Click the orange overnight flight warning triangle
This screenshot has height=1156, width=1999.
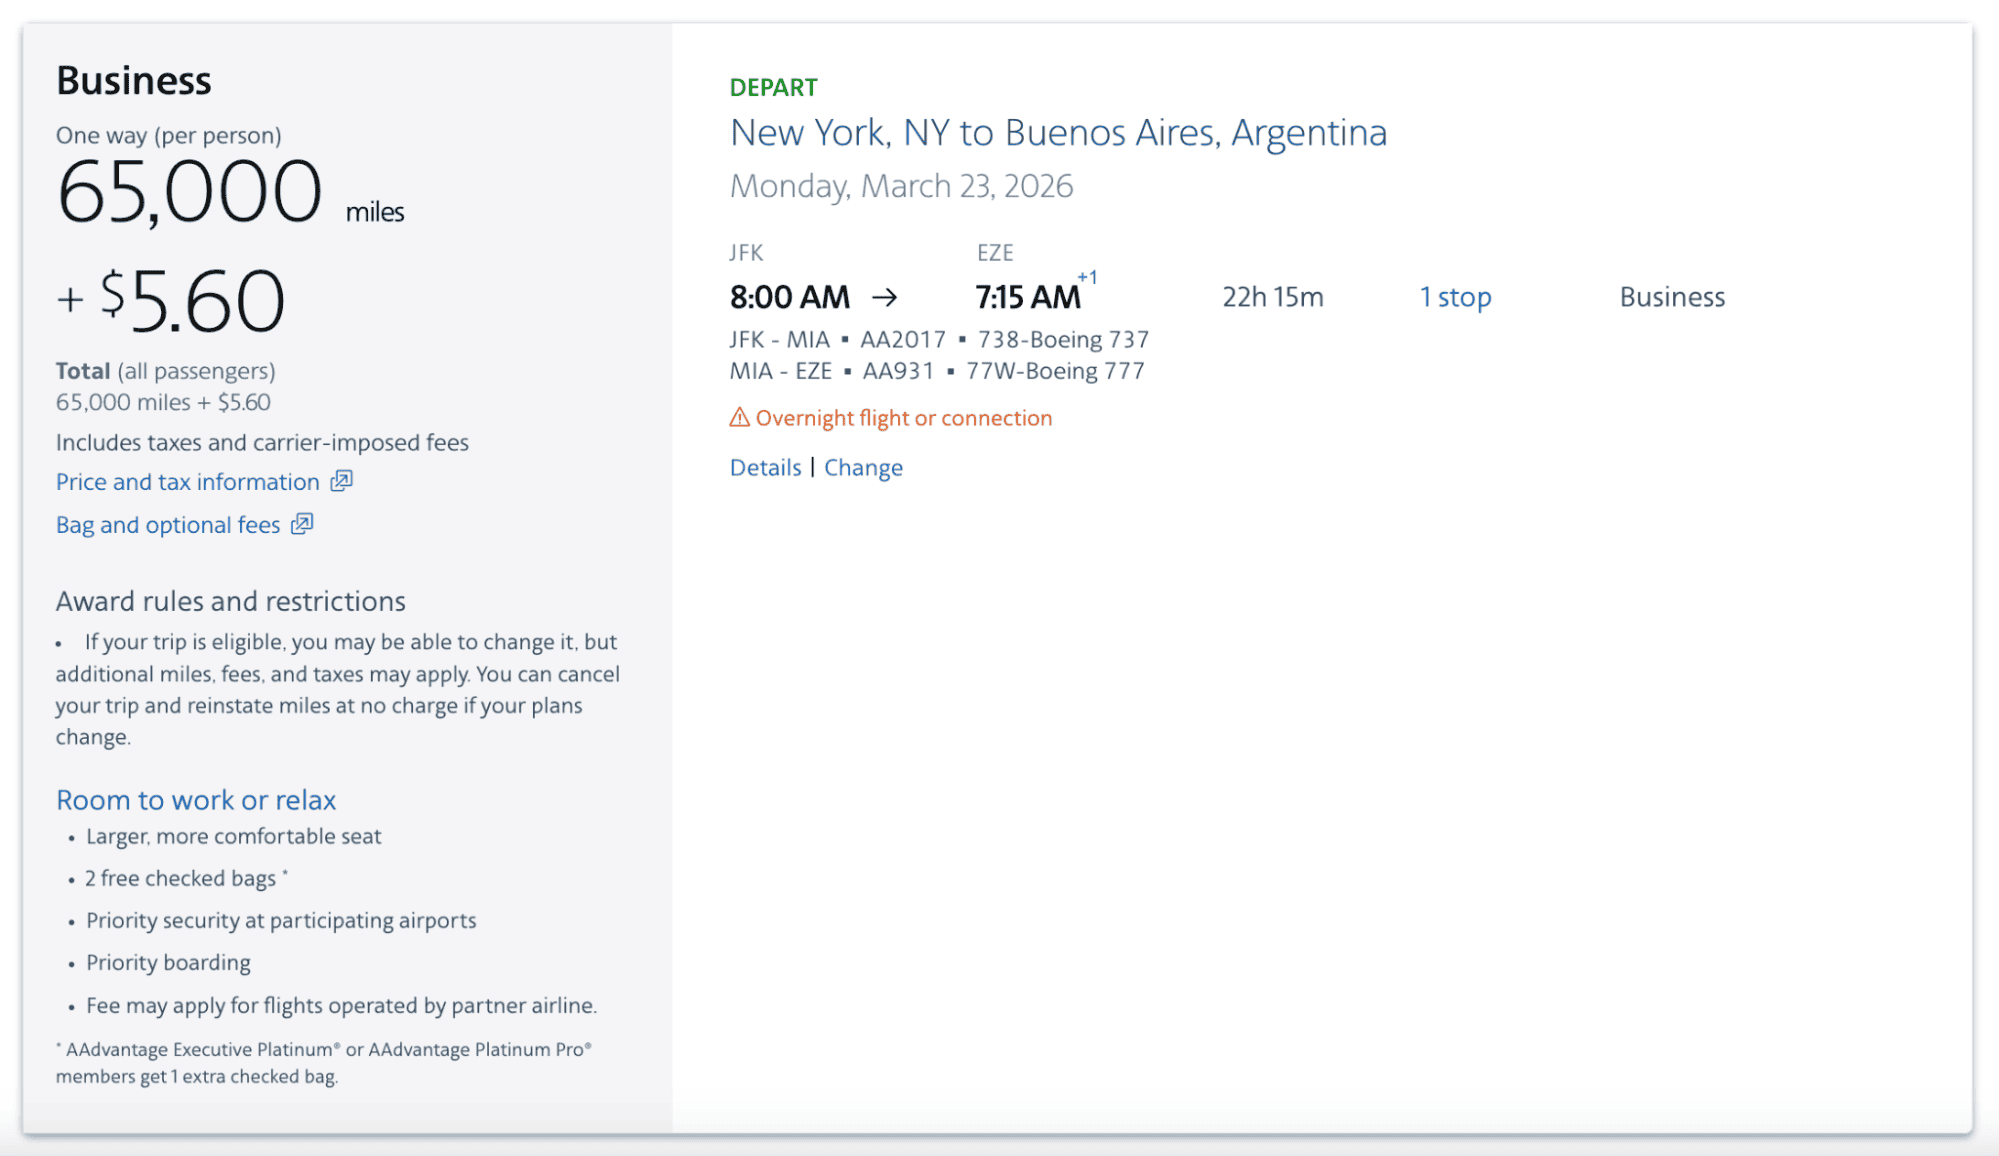point(738,417)
